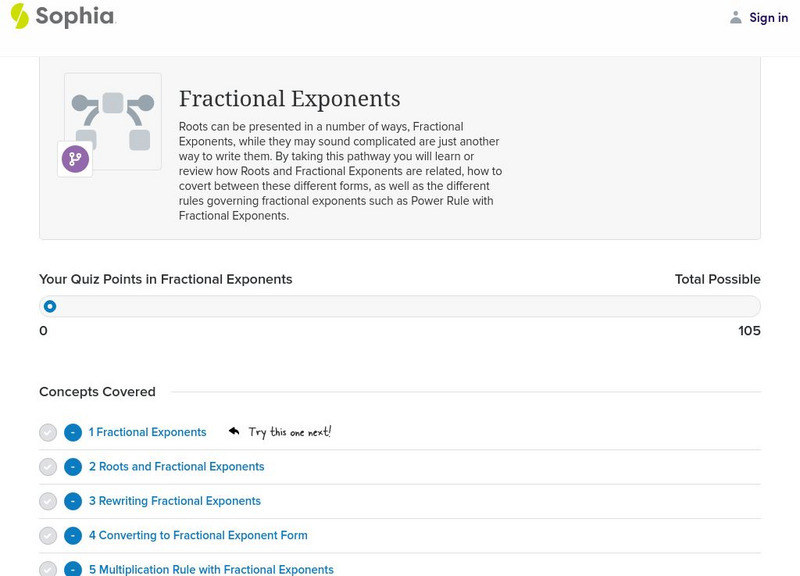Click the quiz points progress bar handle
The image size is (800, 576).
coord(50,307)
